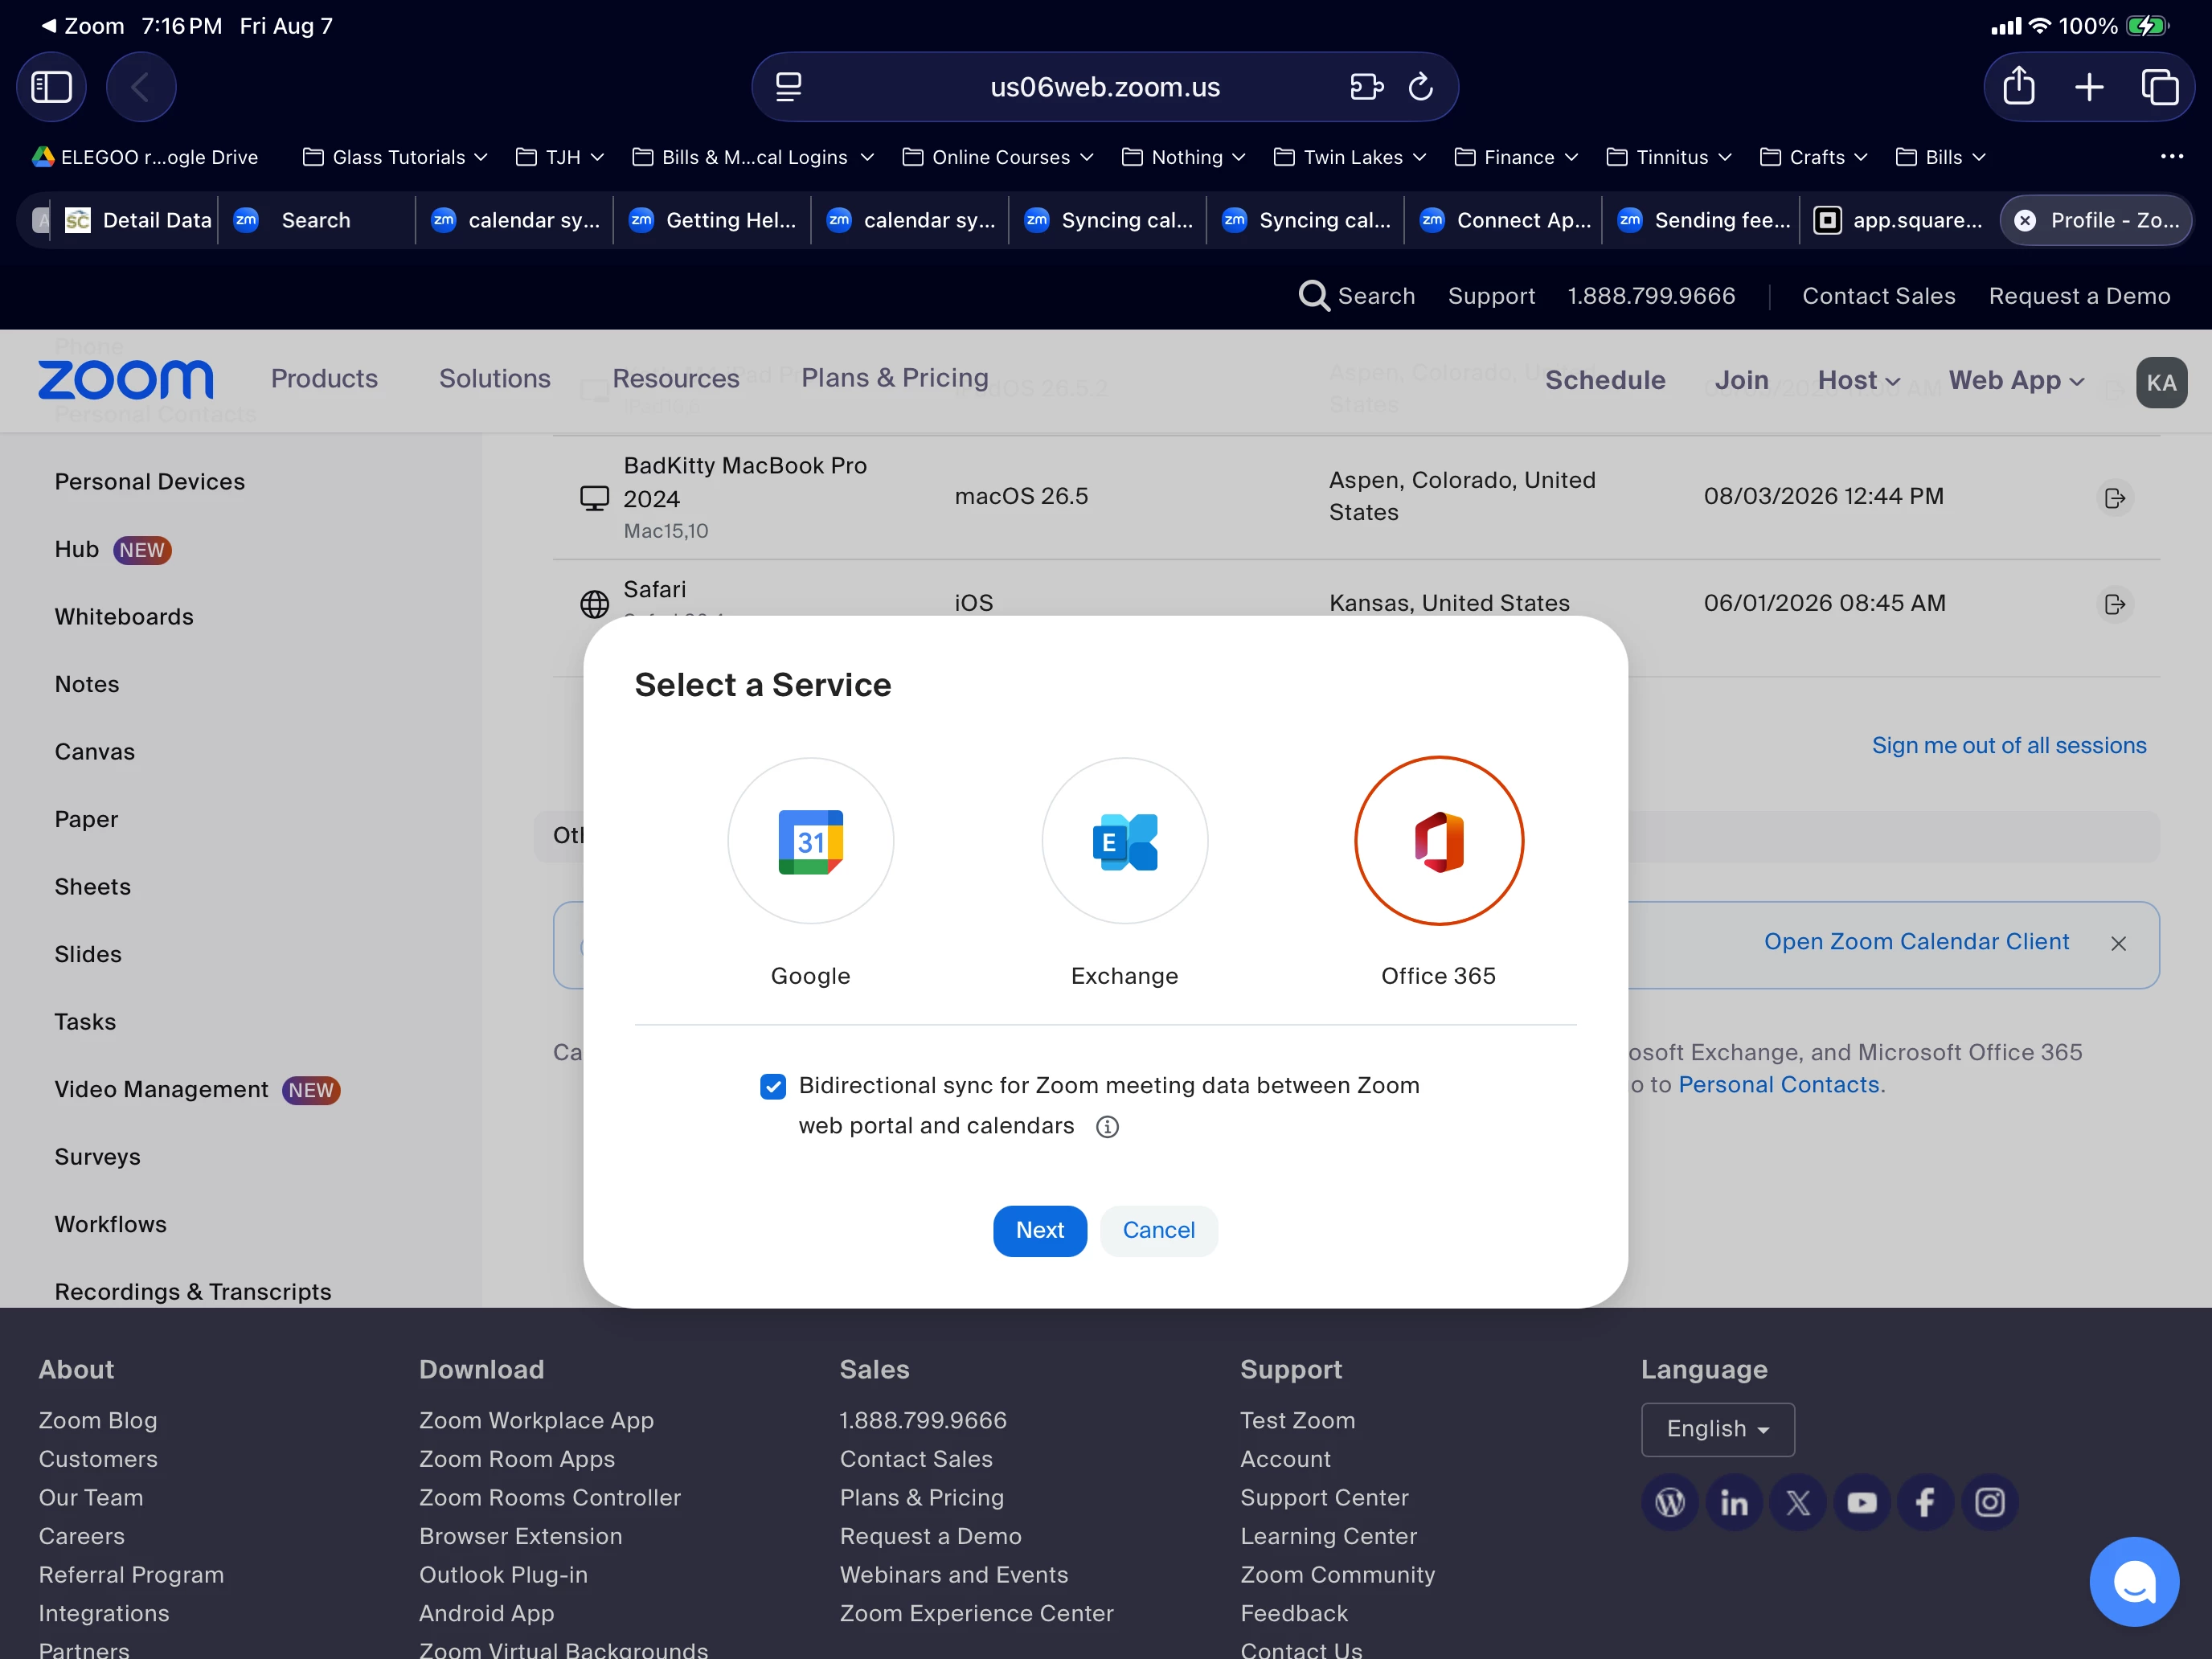
Task: Open Zoom's WordPress blog icon
Action: point(1670,1502)
